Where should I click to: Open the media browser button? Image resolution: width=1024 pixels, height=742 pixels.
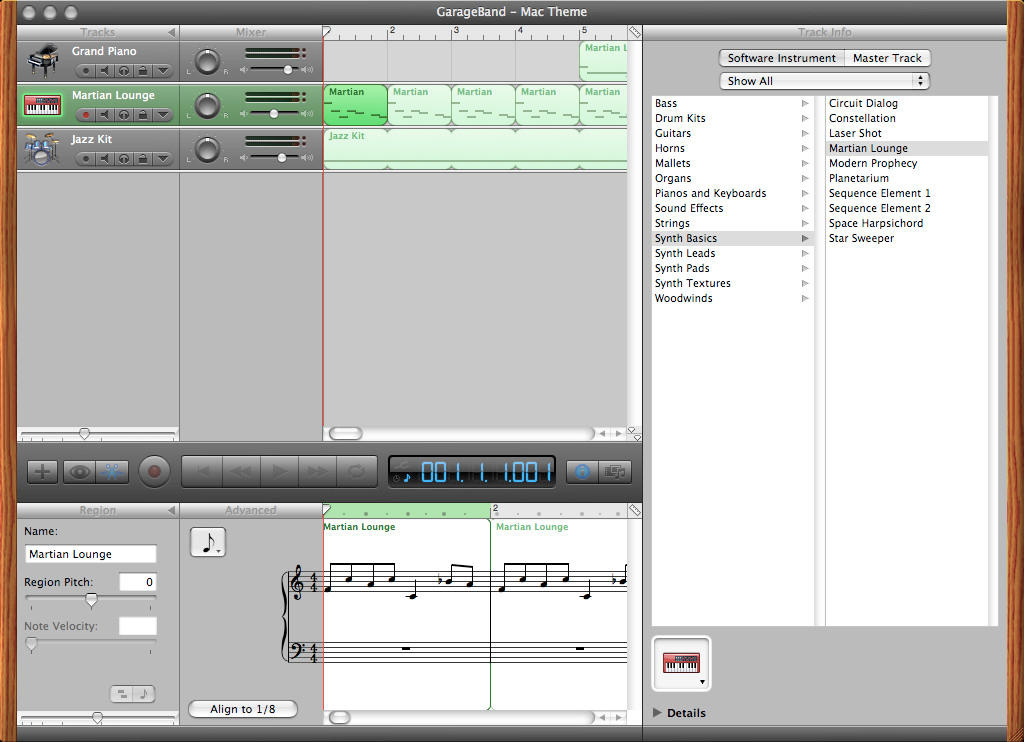pyautogui.click(x=615, y=472)
